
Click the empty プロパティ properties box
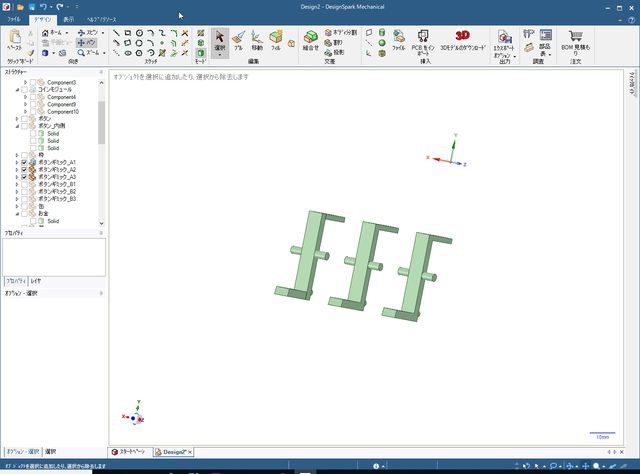[54, 257]
